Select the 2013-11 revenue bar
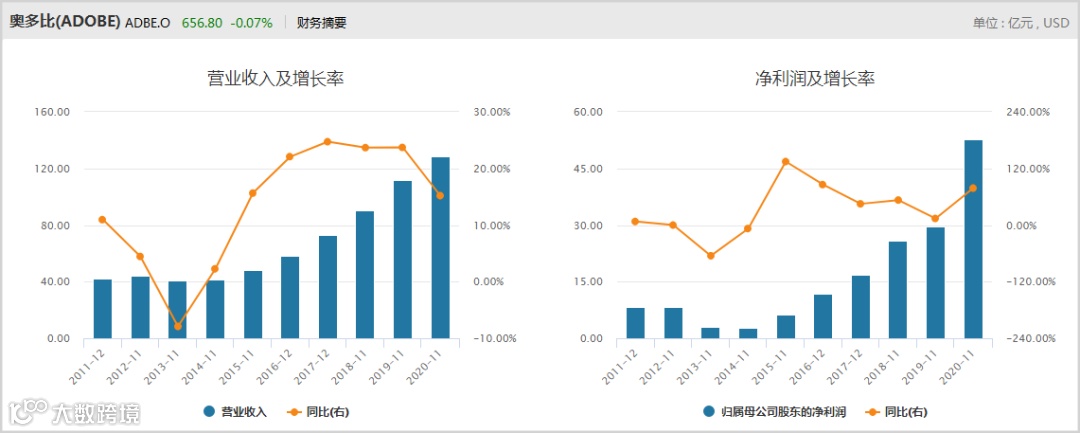The image size is (1080, 433). point(178,310)
